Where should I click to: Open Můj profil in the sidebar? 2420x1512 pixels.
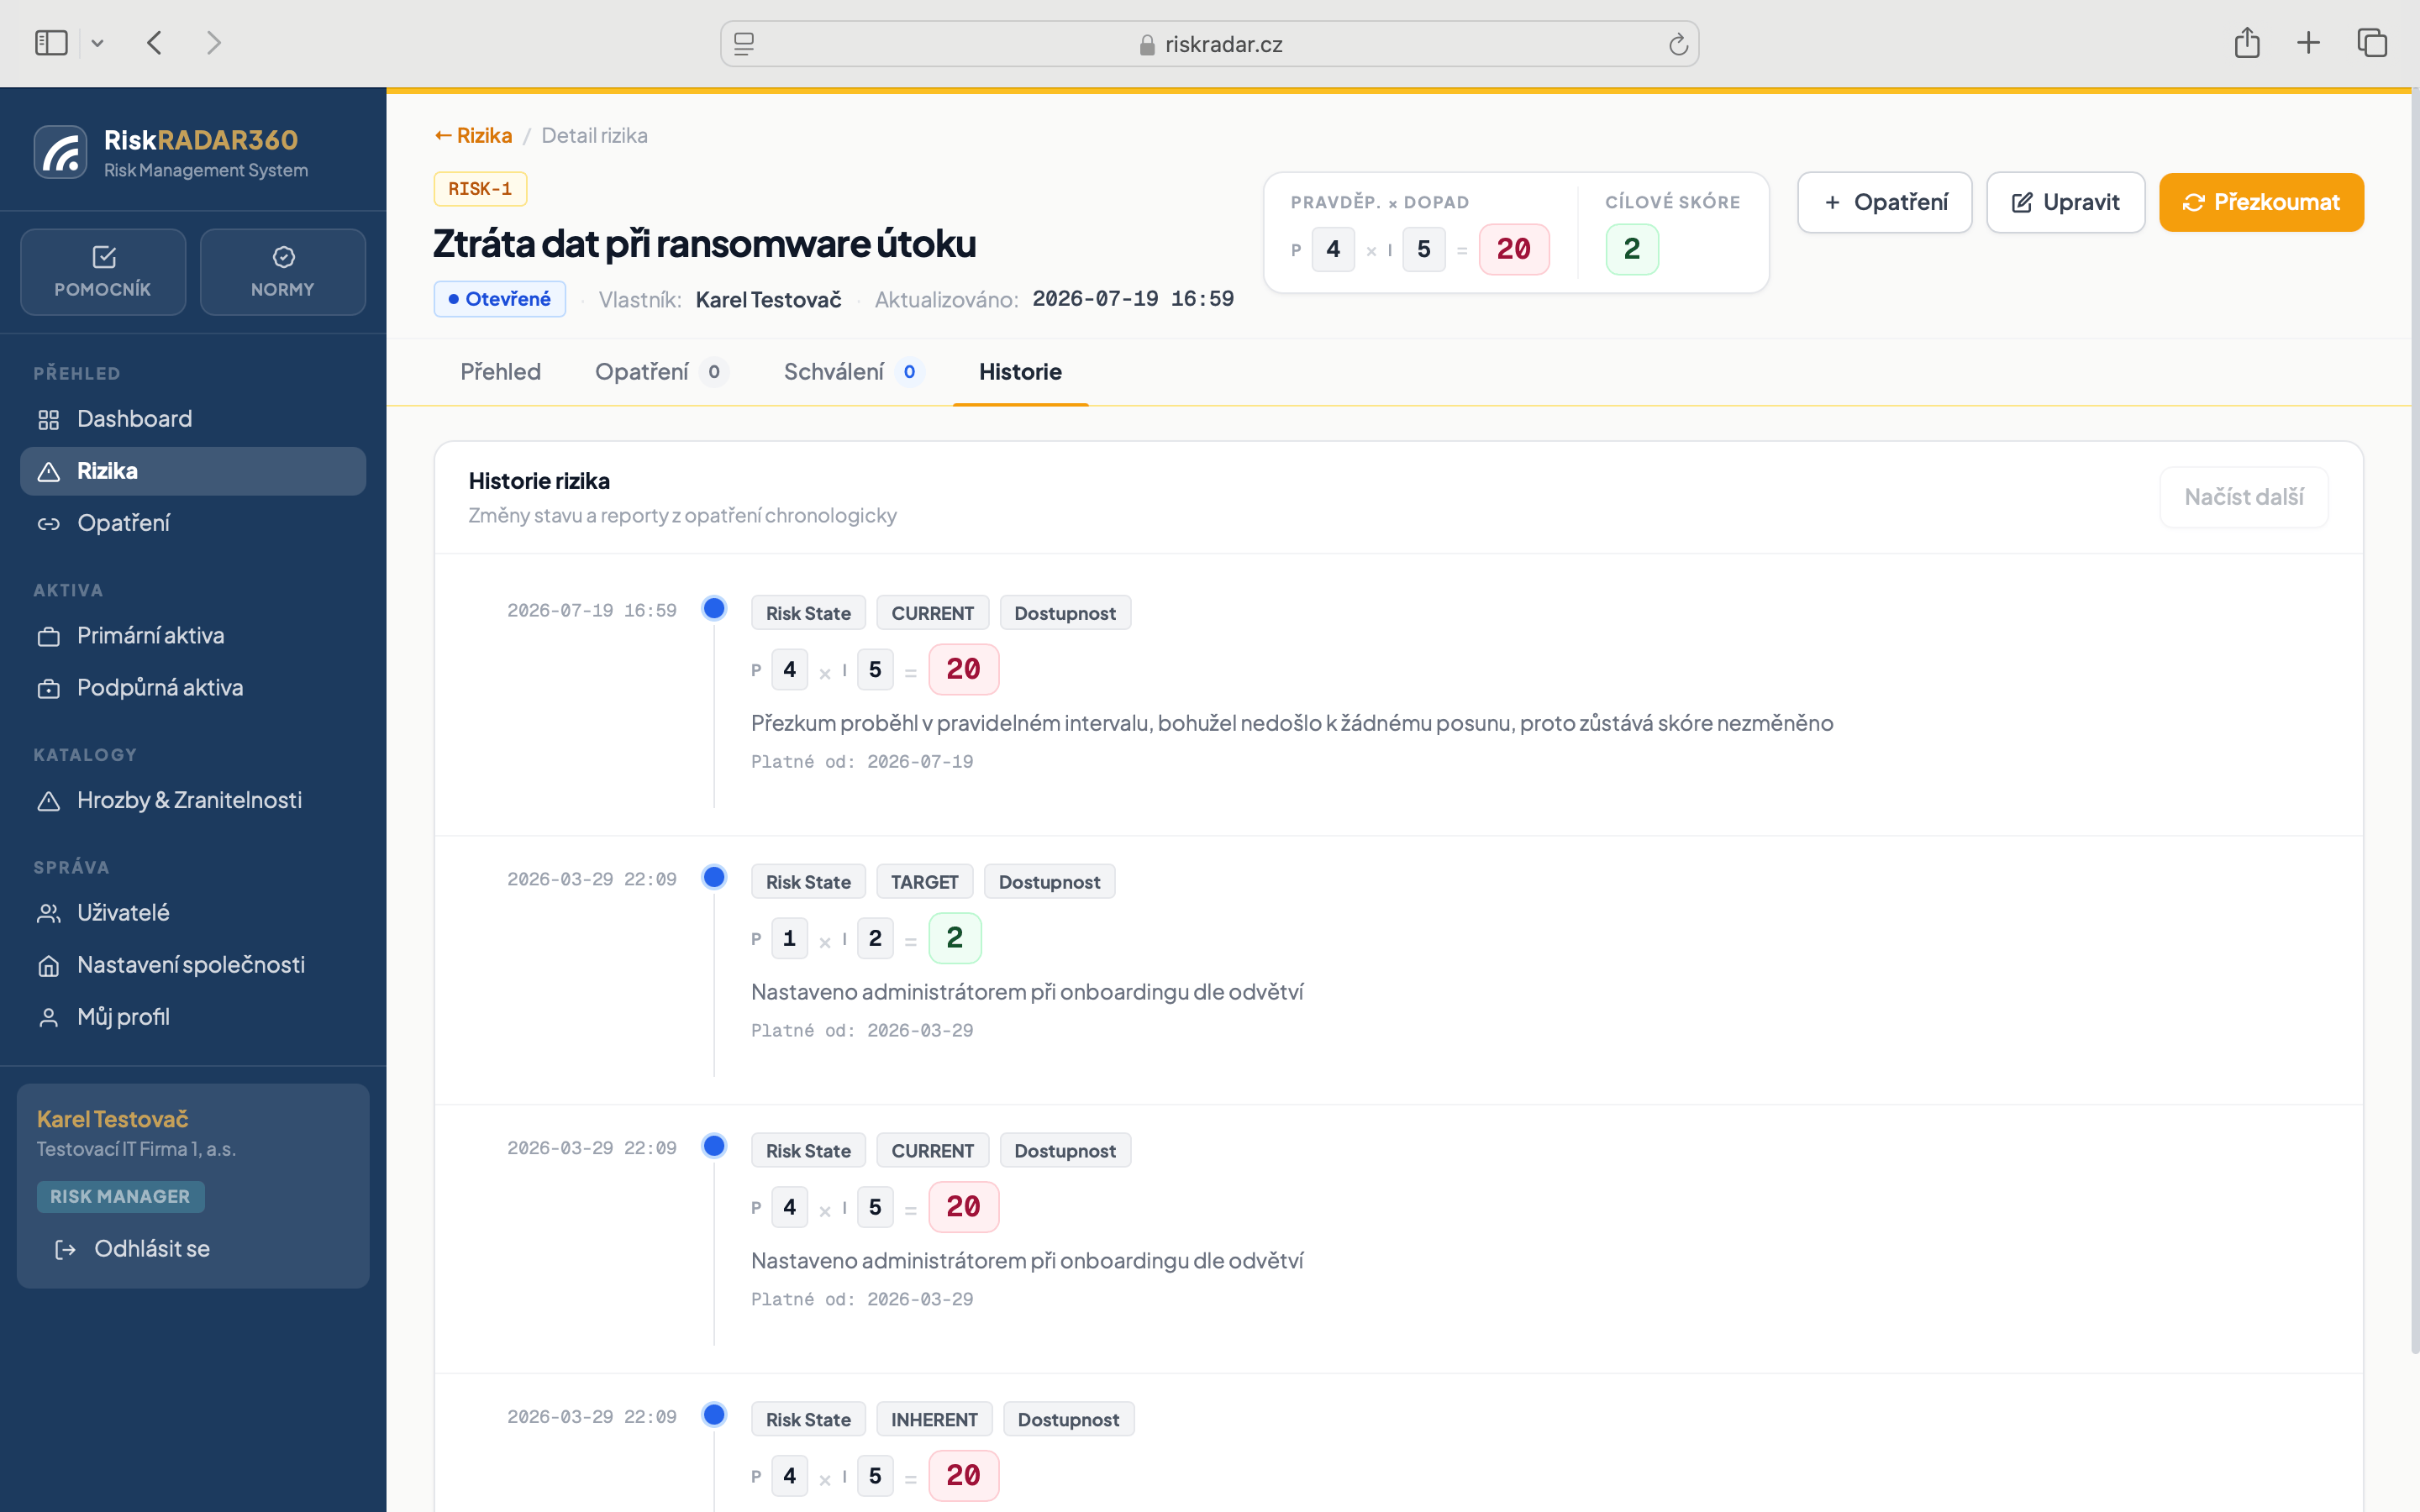[193, 1017]
